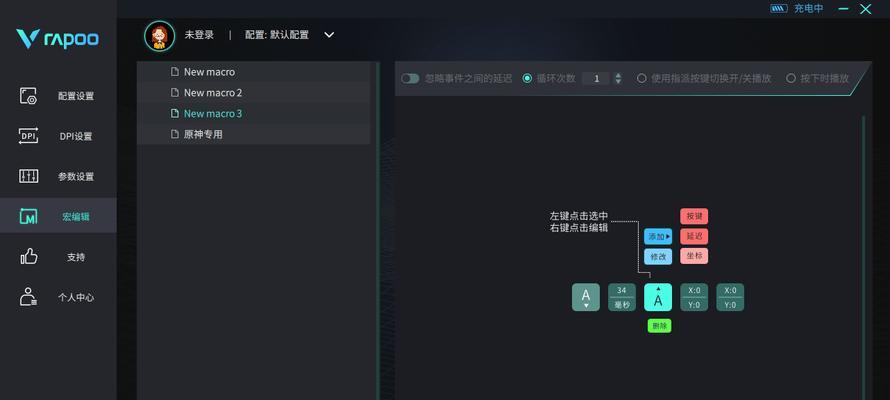Select the 循环次数 radio option
This screenshot has height=400, width=890.
(528, 78)
